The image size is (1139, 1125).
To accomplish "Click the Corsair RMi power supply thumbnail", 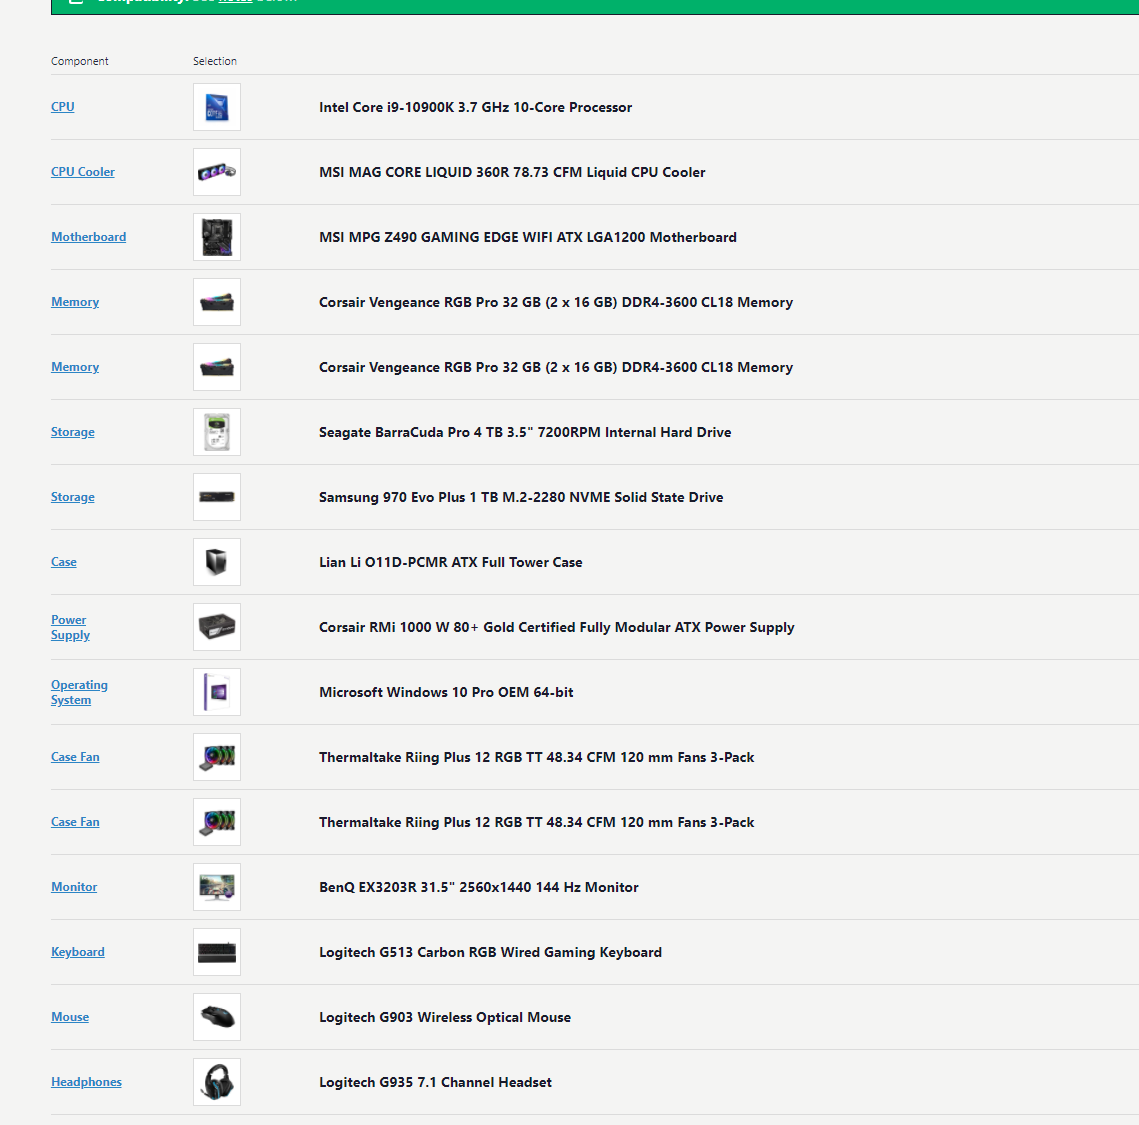I will point(217,628).
